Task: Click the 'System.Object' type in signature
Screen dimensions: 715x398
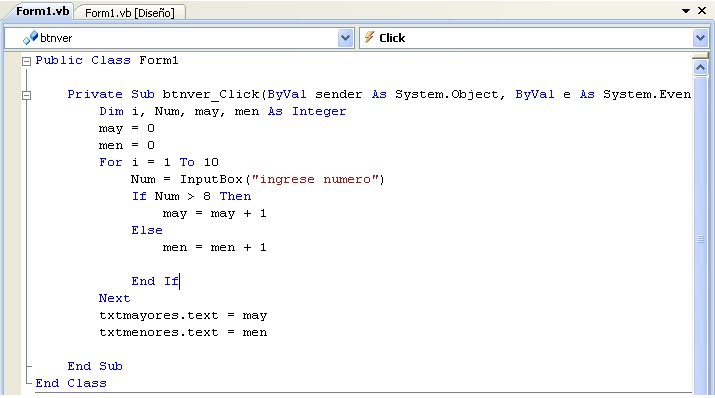Action: pyautogui.click(x=447, y=94)
